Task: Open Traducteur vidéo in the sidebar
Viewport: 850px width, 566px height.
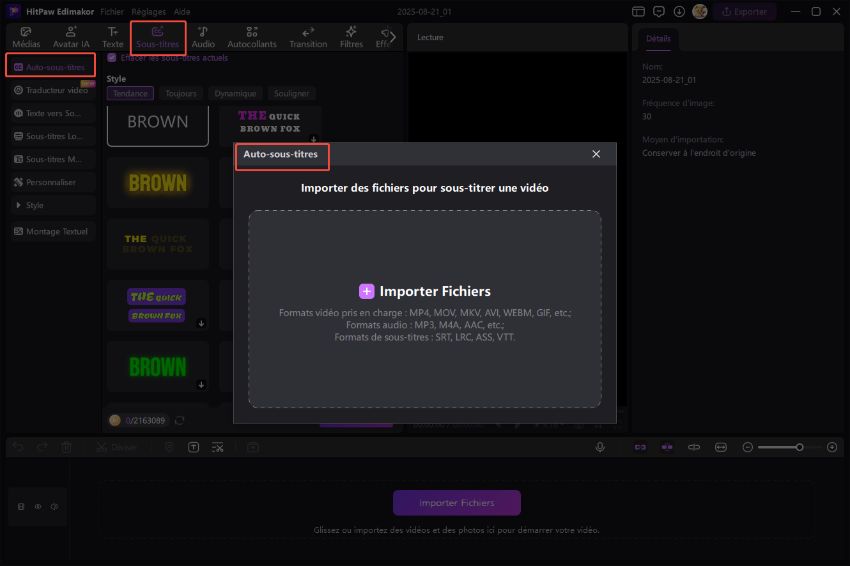Action: pyautogui.click(x=53, y=90)
